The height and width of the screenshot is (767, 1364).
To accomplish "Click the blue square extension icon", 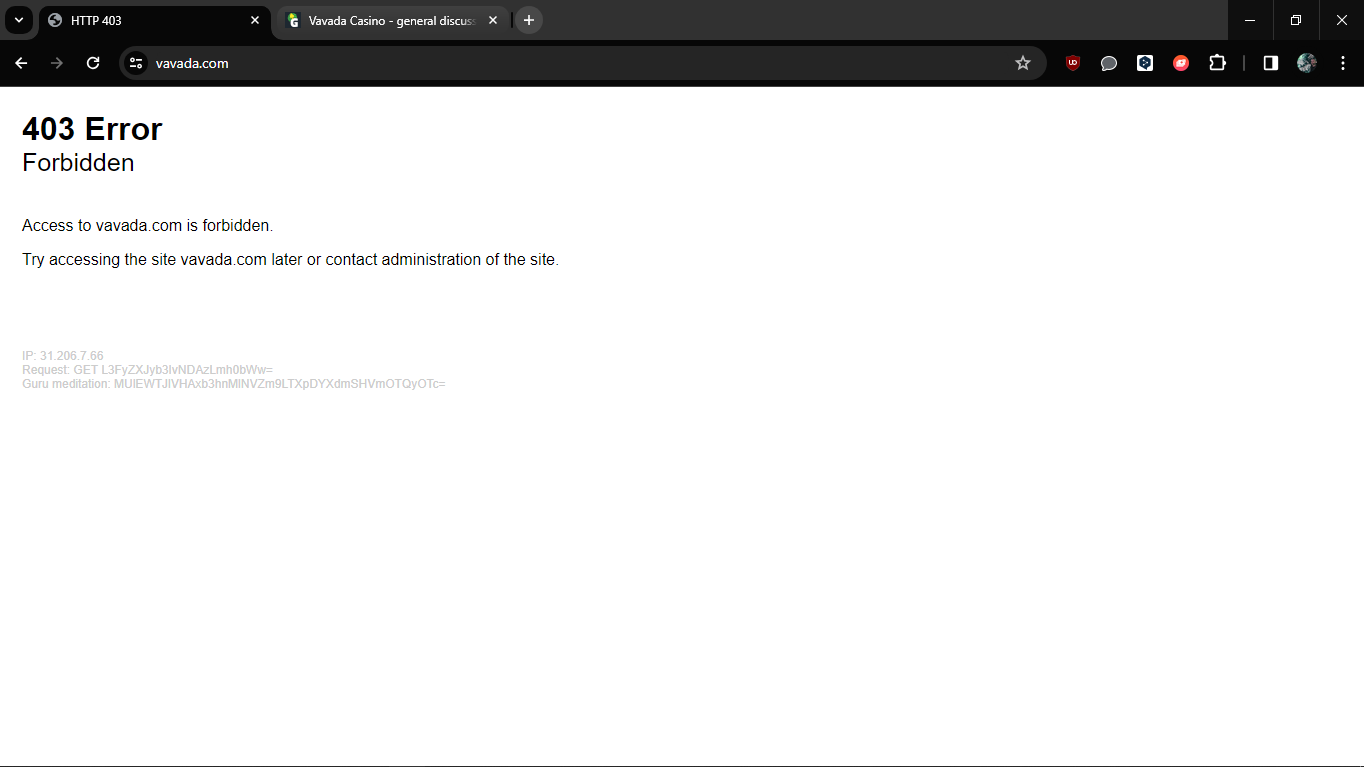I will pos(1145,63).
